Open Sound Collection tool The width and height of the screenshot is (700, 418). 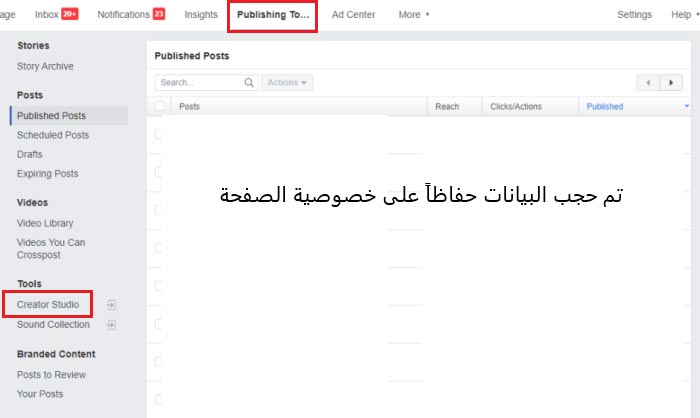click(53, 325)
